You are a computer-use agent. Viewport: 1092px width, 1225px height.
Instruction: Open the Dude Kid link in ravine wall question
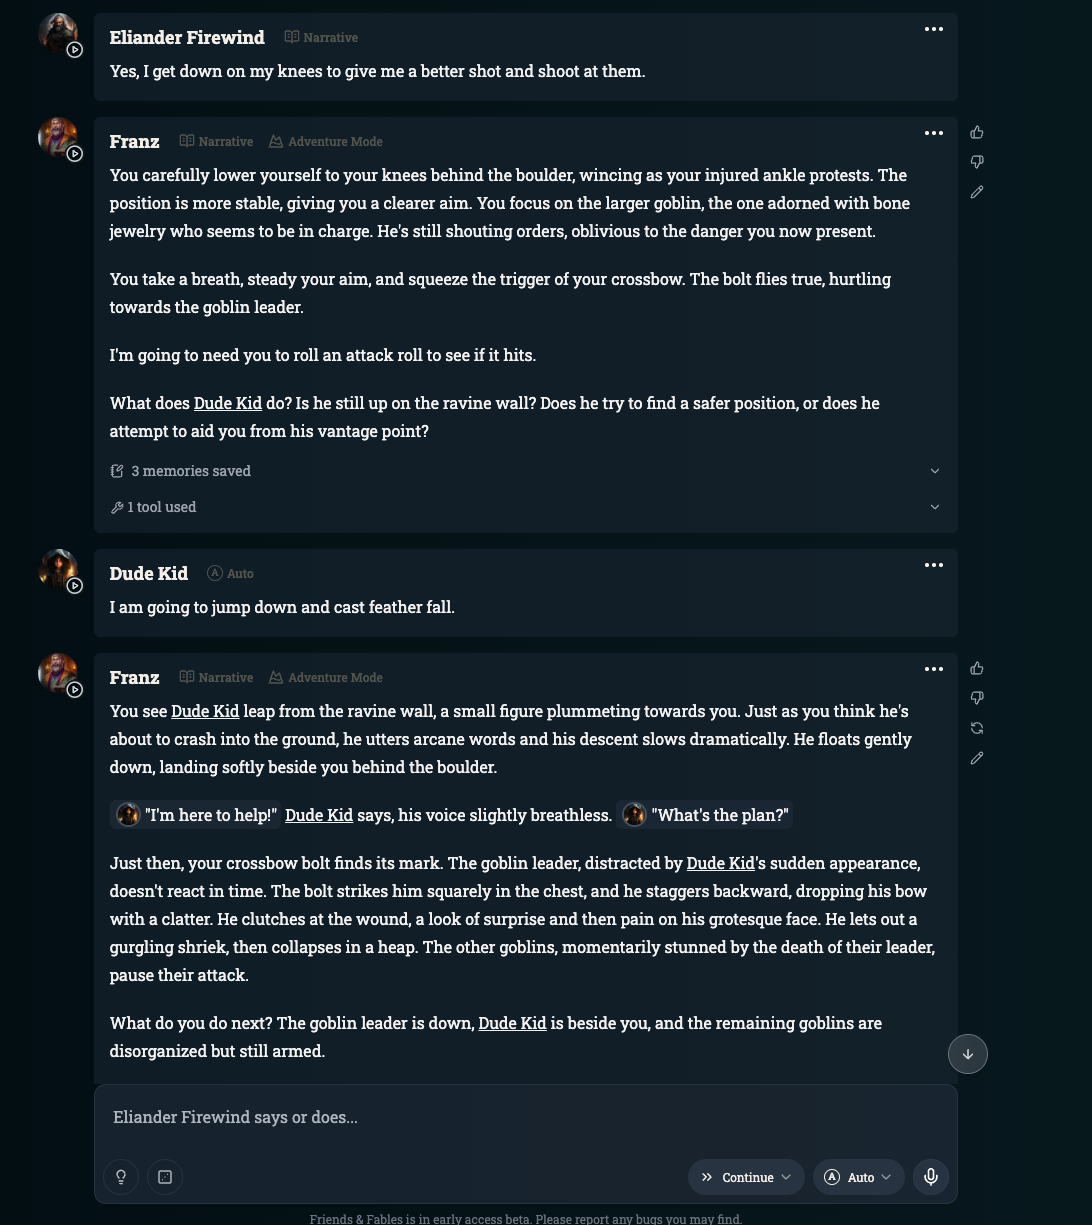228,403
